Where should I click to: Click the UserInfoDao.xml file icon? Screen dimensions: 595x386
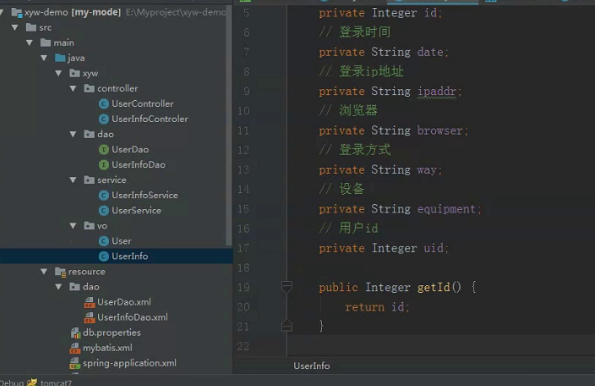(x=89, y=317)
